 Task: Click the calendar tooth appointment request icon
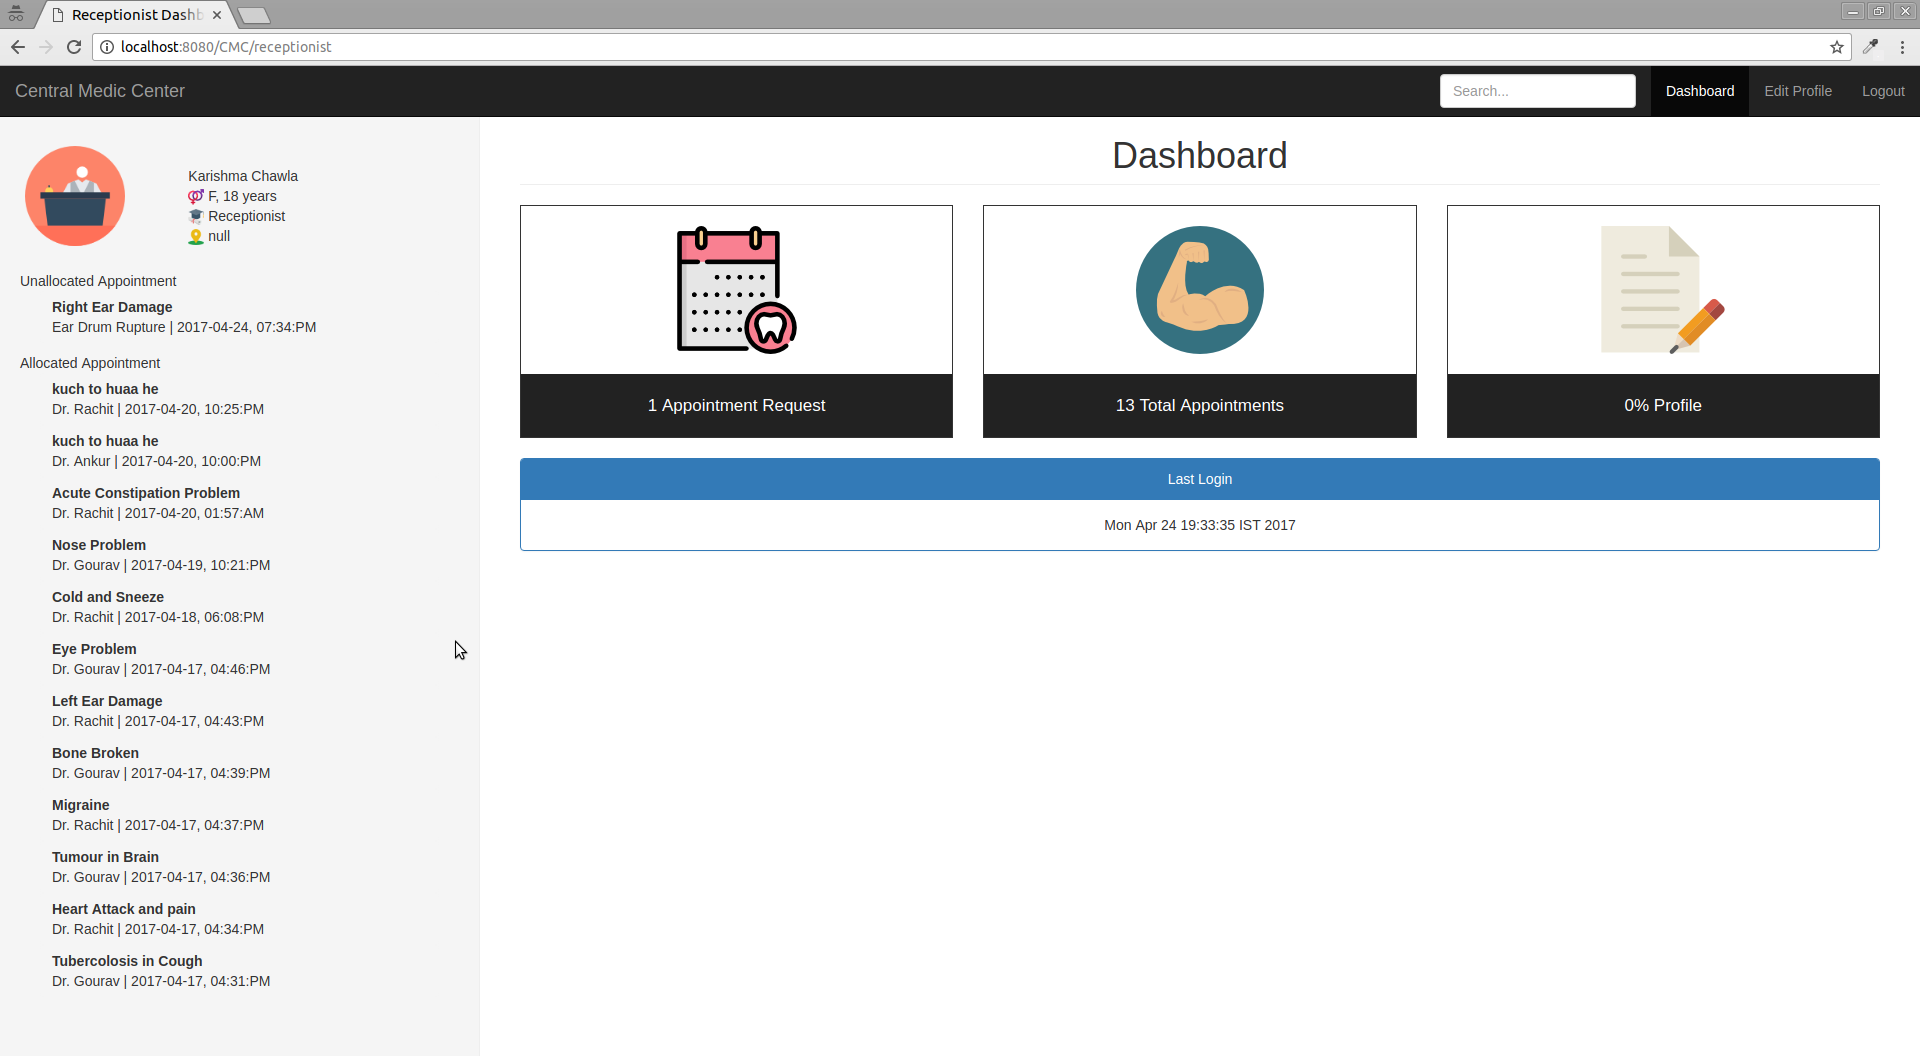[x=736, y=290]
